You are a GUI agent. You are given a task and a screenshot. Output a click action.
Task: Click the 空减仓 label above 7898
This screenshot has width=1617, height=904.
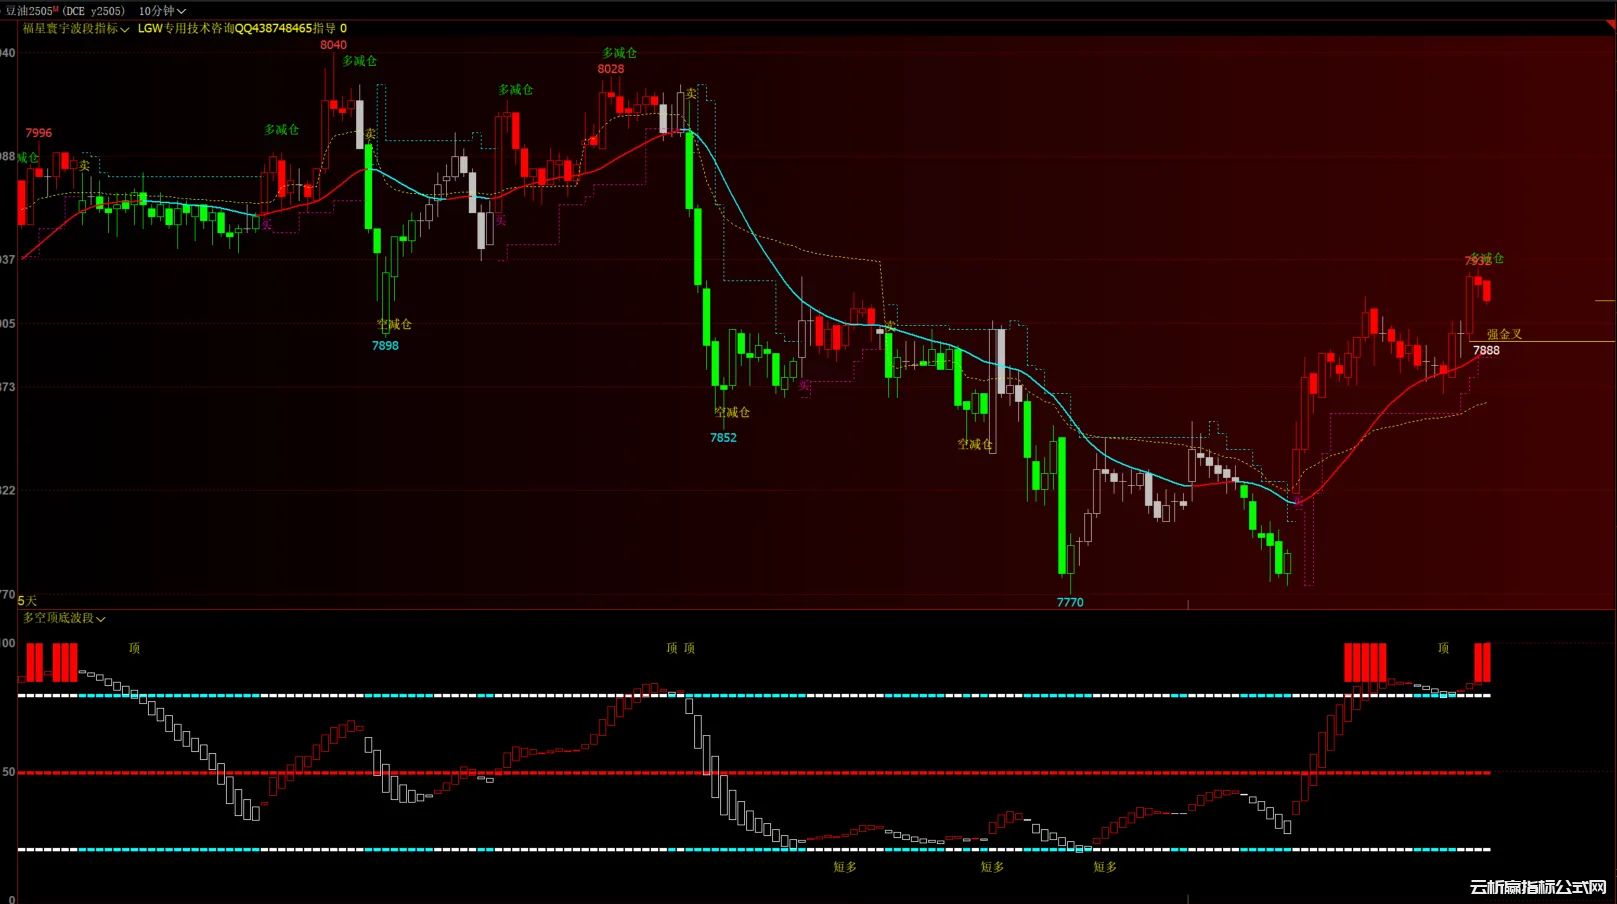[394, 325]
